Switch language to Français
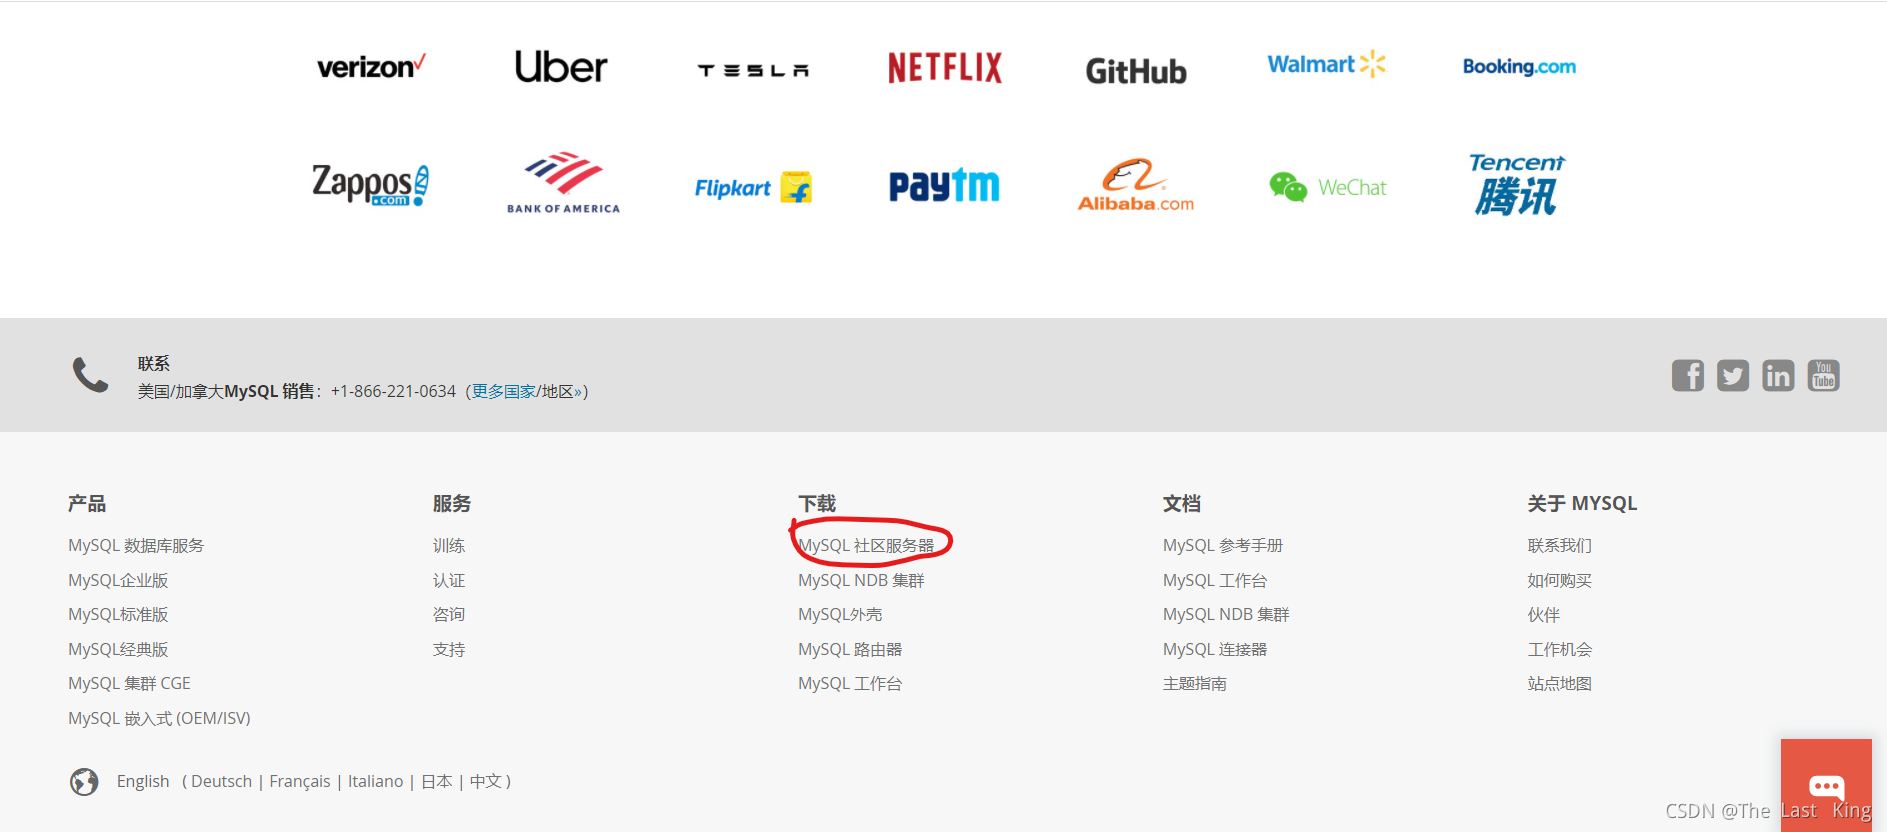This screenshot has width=1887, height=832. coord(300,781)
